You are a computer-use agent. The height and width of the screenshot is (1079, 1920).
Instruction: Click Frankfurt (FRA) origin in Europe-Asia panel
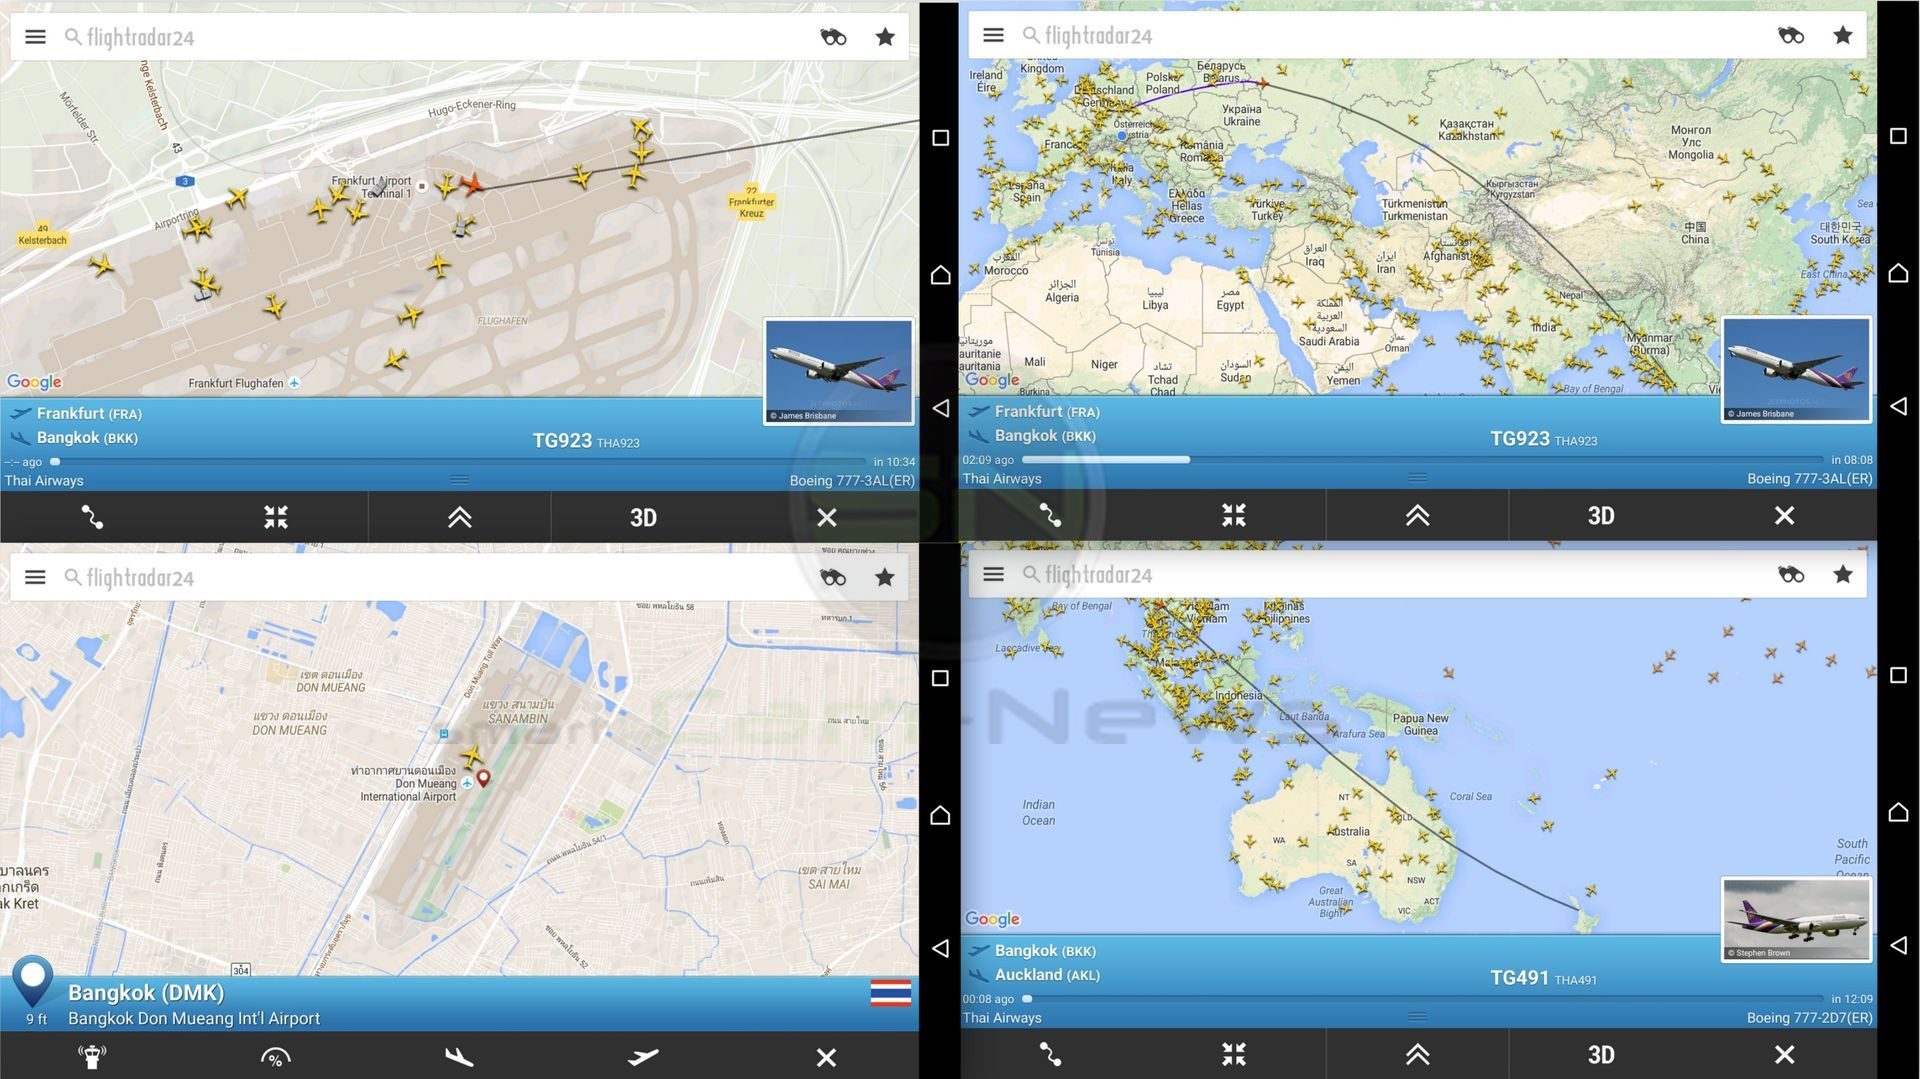coord(1047,411)
